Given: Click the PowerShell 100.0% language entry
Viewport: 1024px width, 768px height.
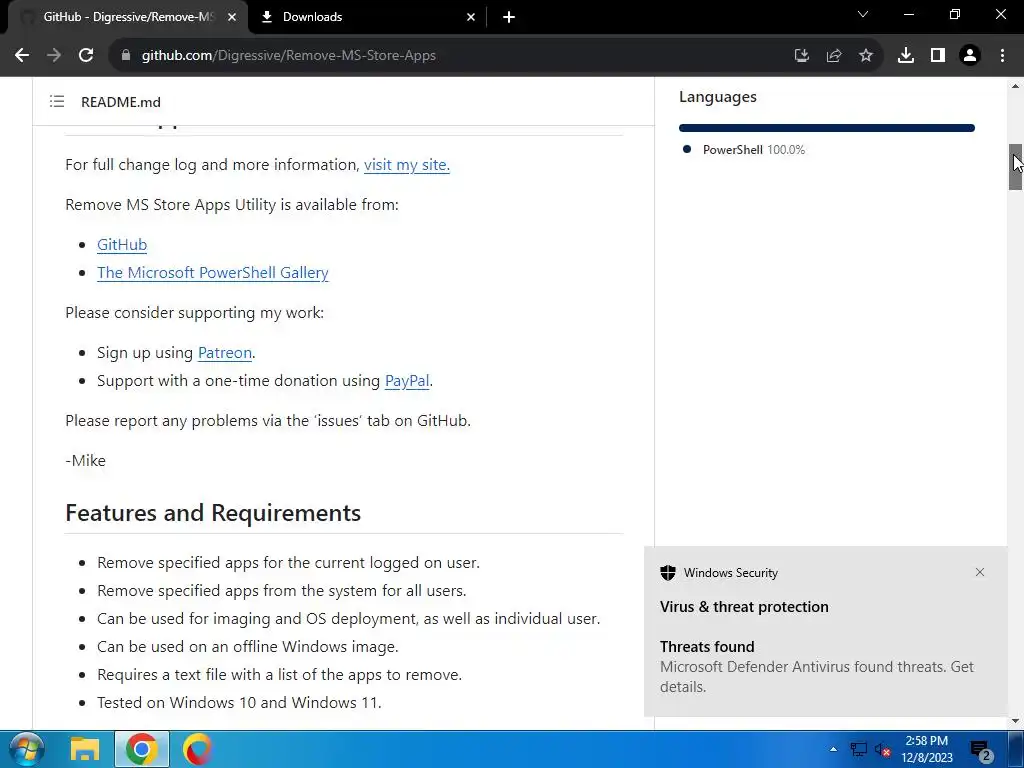Looking at the screenshot, I should 754,150.
